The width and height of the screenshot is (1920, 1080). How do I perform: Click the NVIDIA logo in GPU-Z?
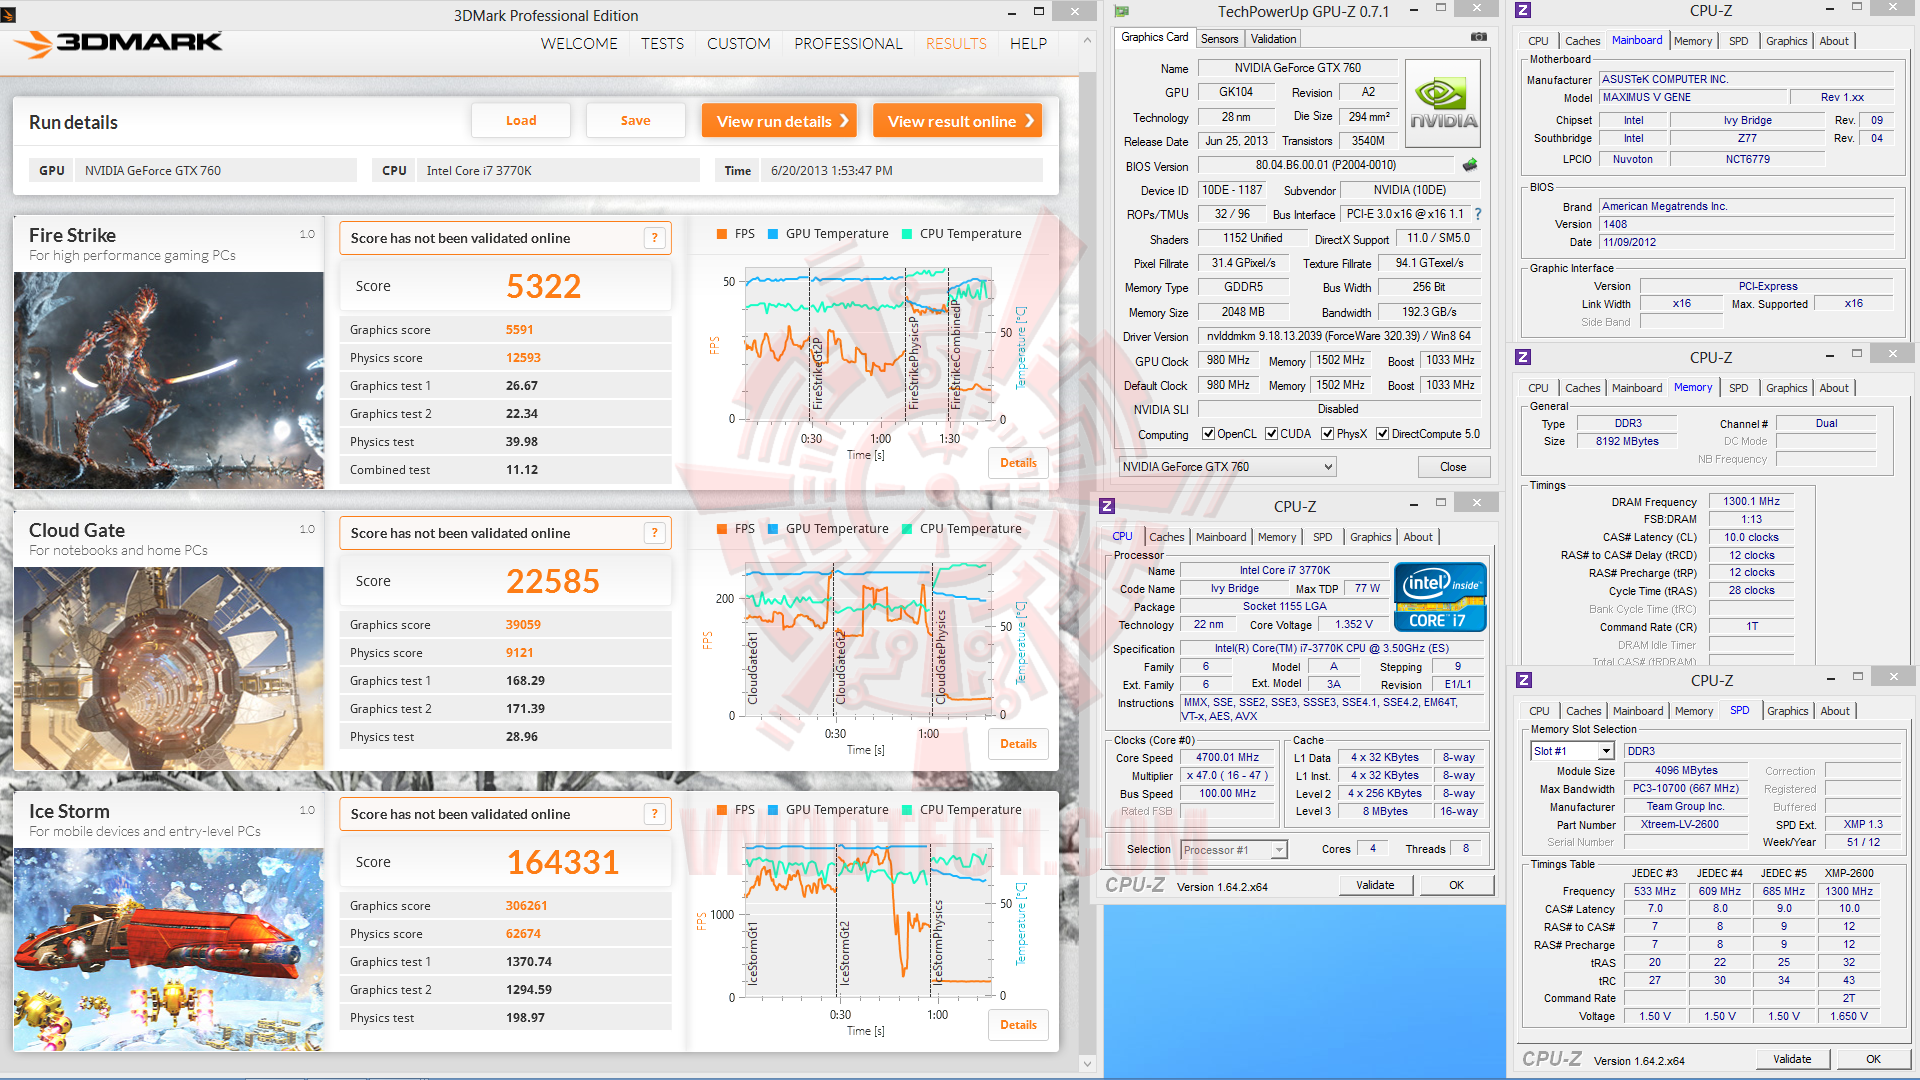[x=1442, y=104]
